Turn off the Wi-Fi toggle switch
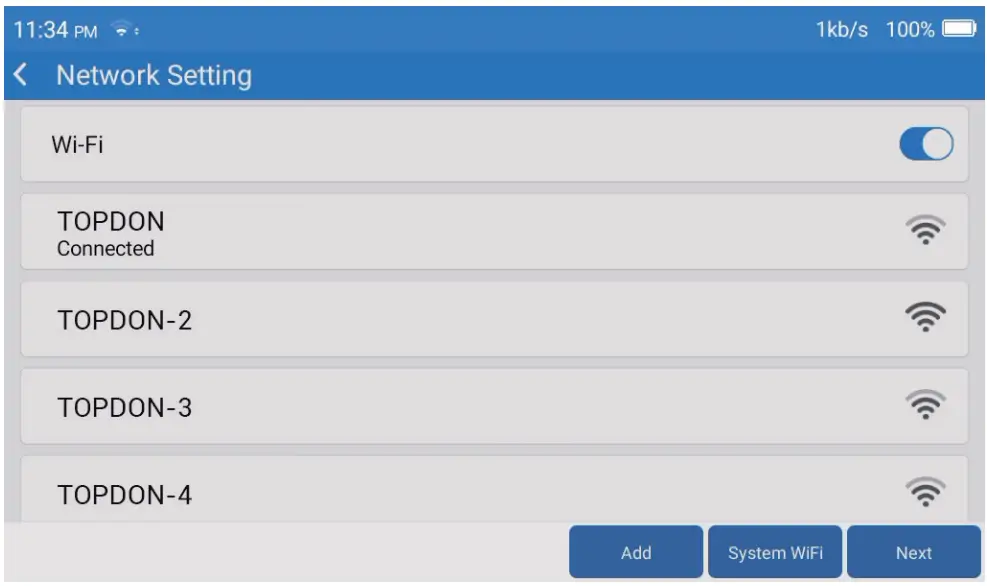Viewport: 987px width, 586px height. pyautogui.click(x=926, y=145)
